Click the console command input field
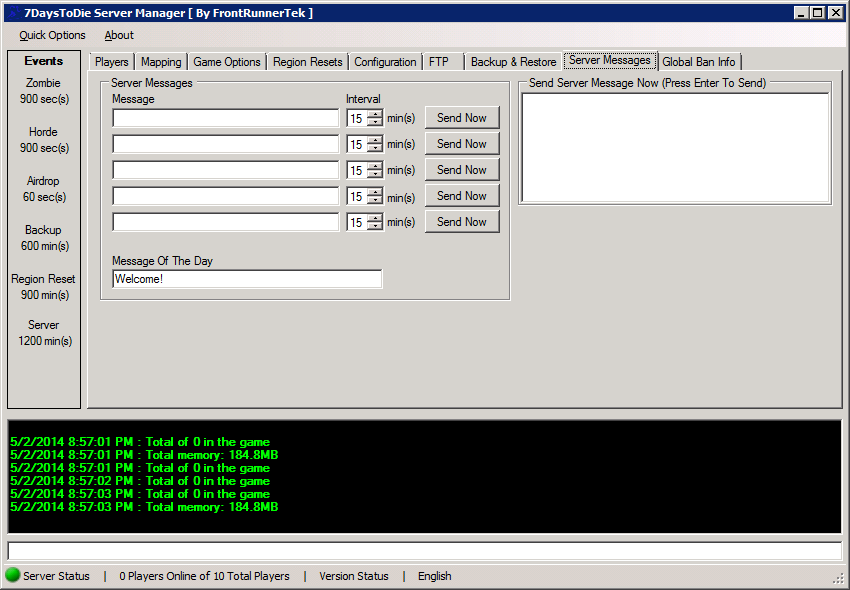The image size is (850, 590). pyautogui.click(x=424, y=551)
